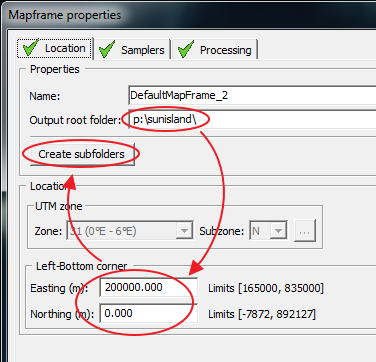Screen dimensions: 376x362
Task: Open the Processing tab
Action: point(215,50)
